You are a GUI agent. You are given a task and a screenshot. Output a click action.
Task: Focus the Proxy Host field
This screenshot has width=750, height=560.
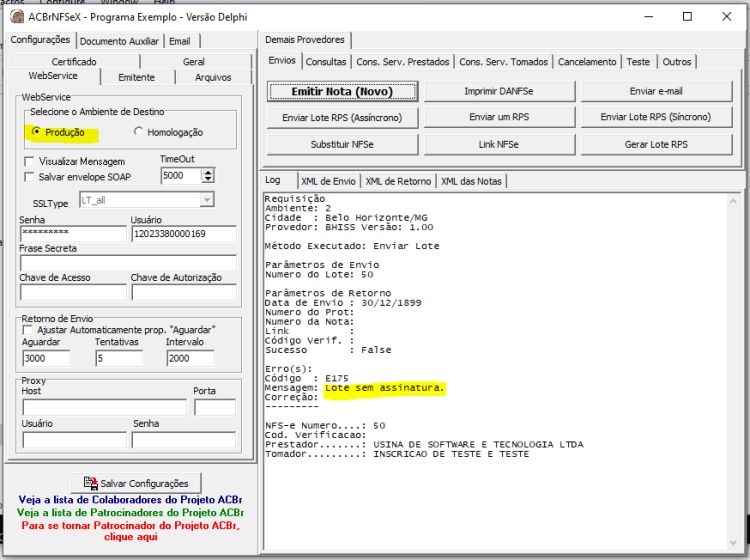tap(104, 407)
